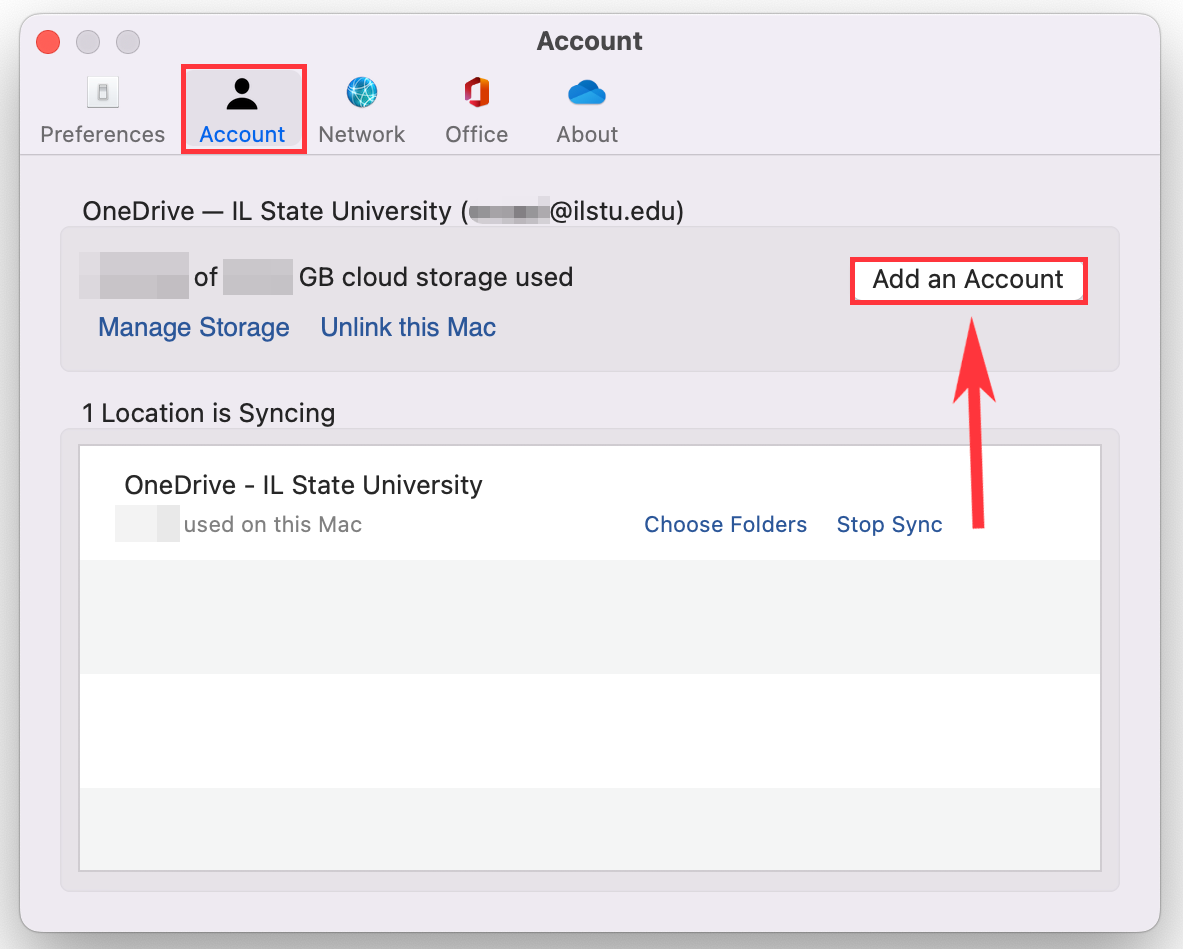Click Unlink this Mac

pyautogui.click(x=408, y=327)
